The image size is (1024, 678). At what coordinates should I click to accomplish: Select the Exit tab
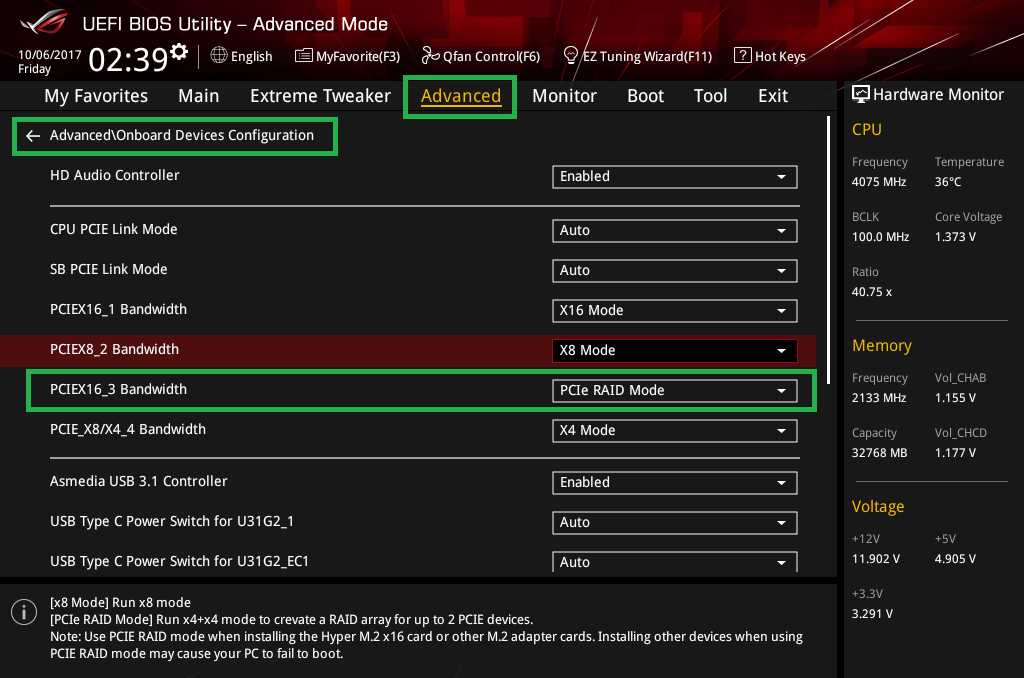pyautogui.click(x=773, y=96)
